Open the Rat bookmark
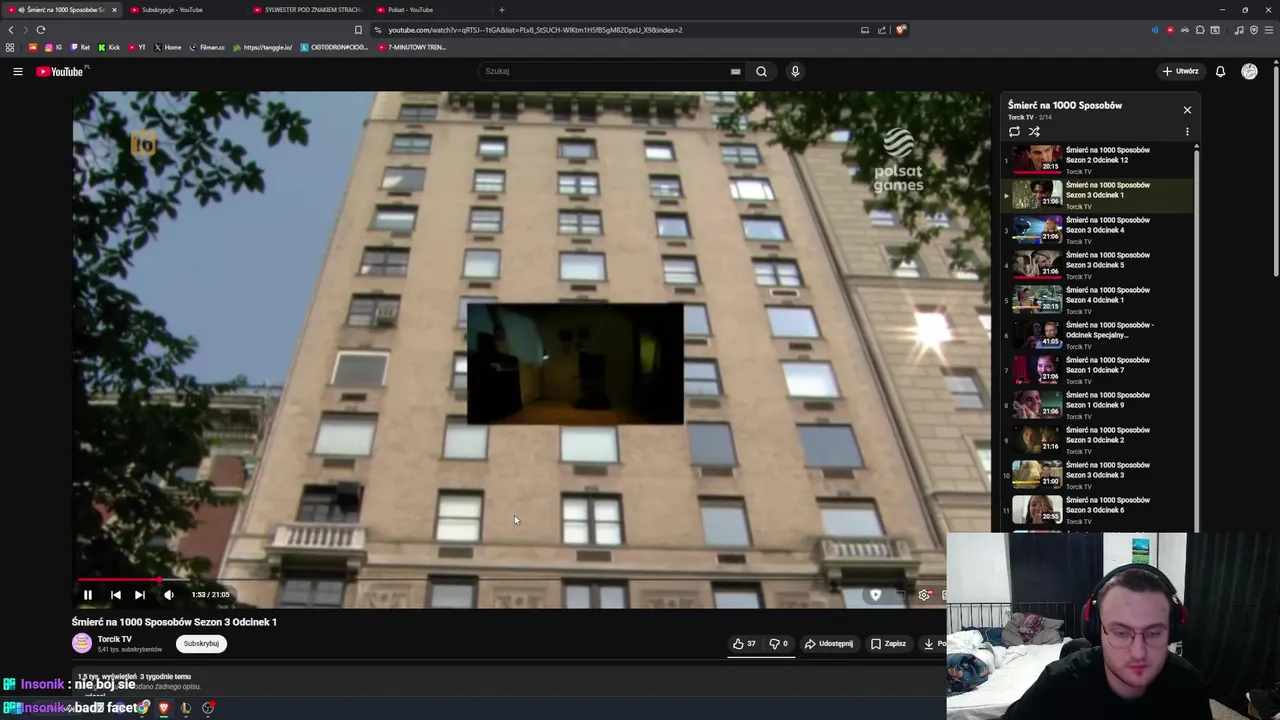 click(x=80, y=47)
